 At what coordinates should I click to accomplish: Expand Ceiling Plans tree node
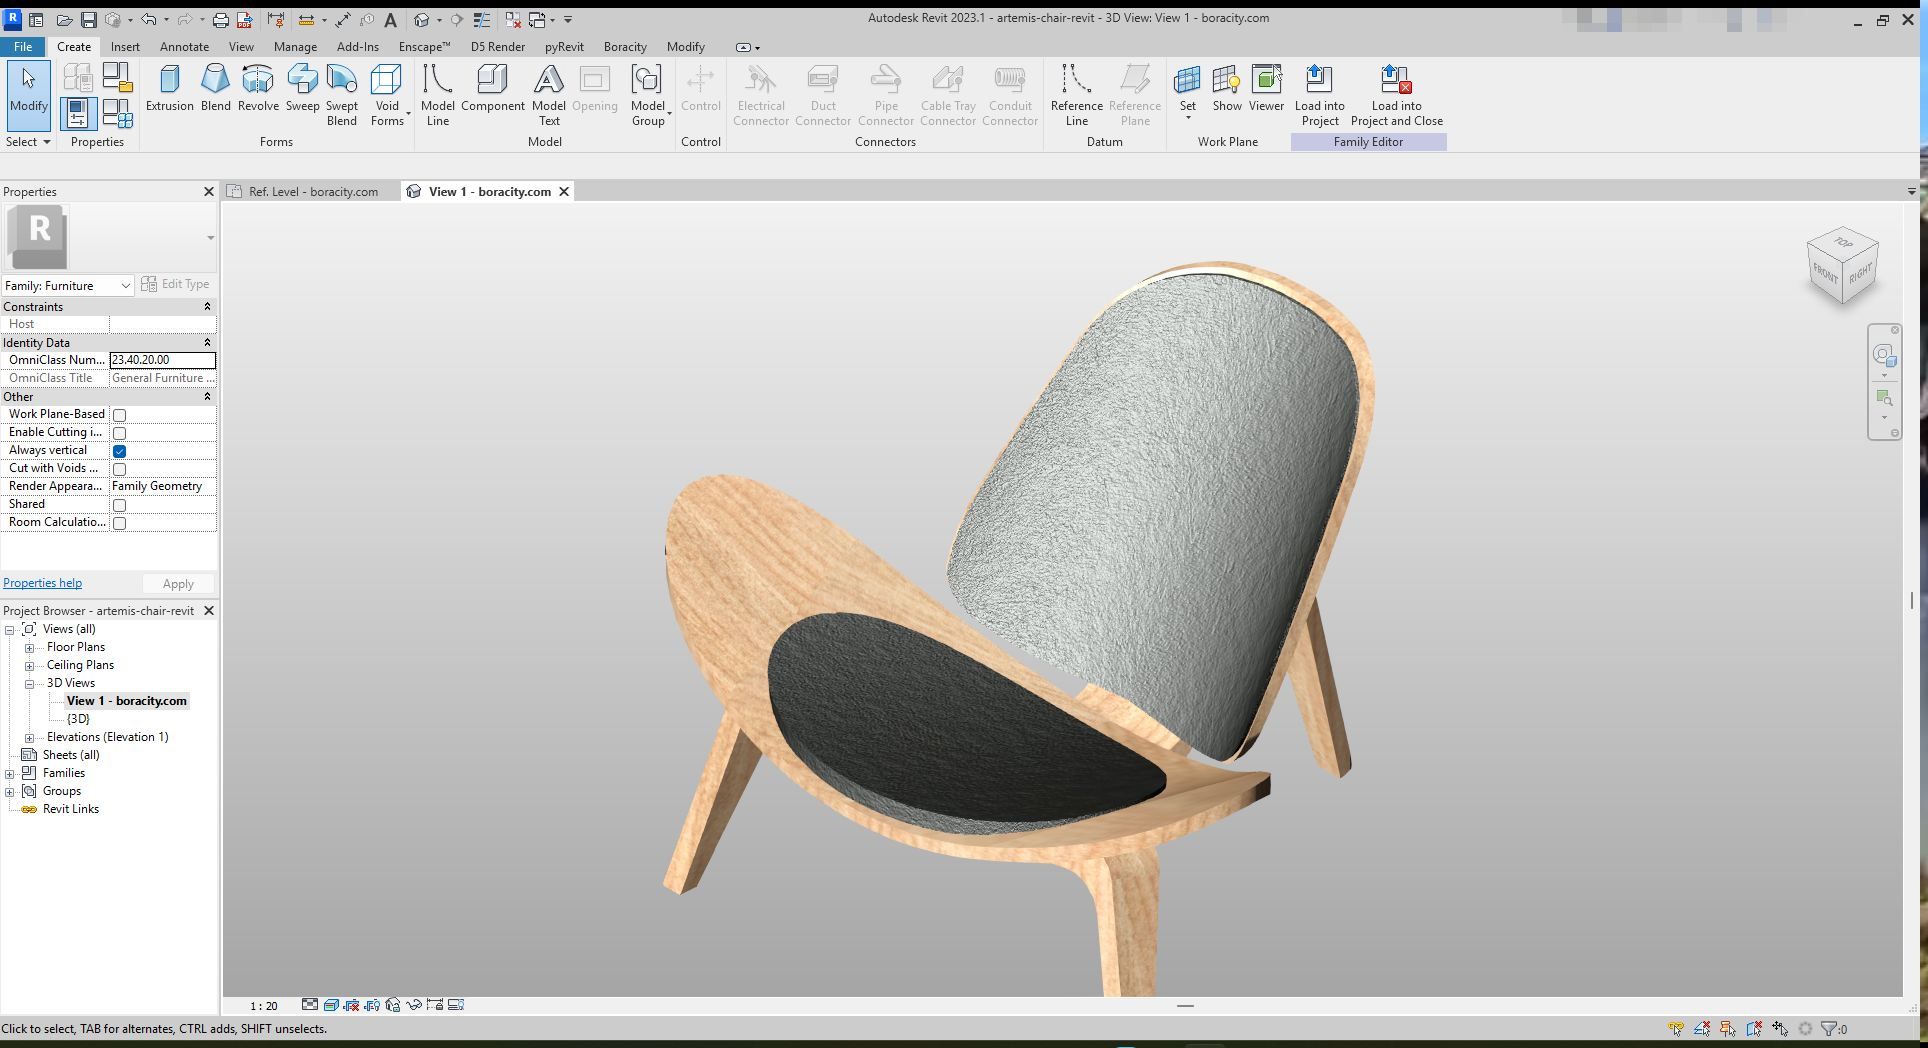[30, 666]
